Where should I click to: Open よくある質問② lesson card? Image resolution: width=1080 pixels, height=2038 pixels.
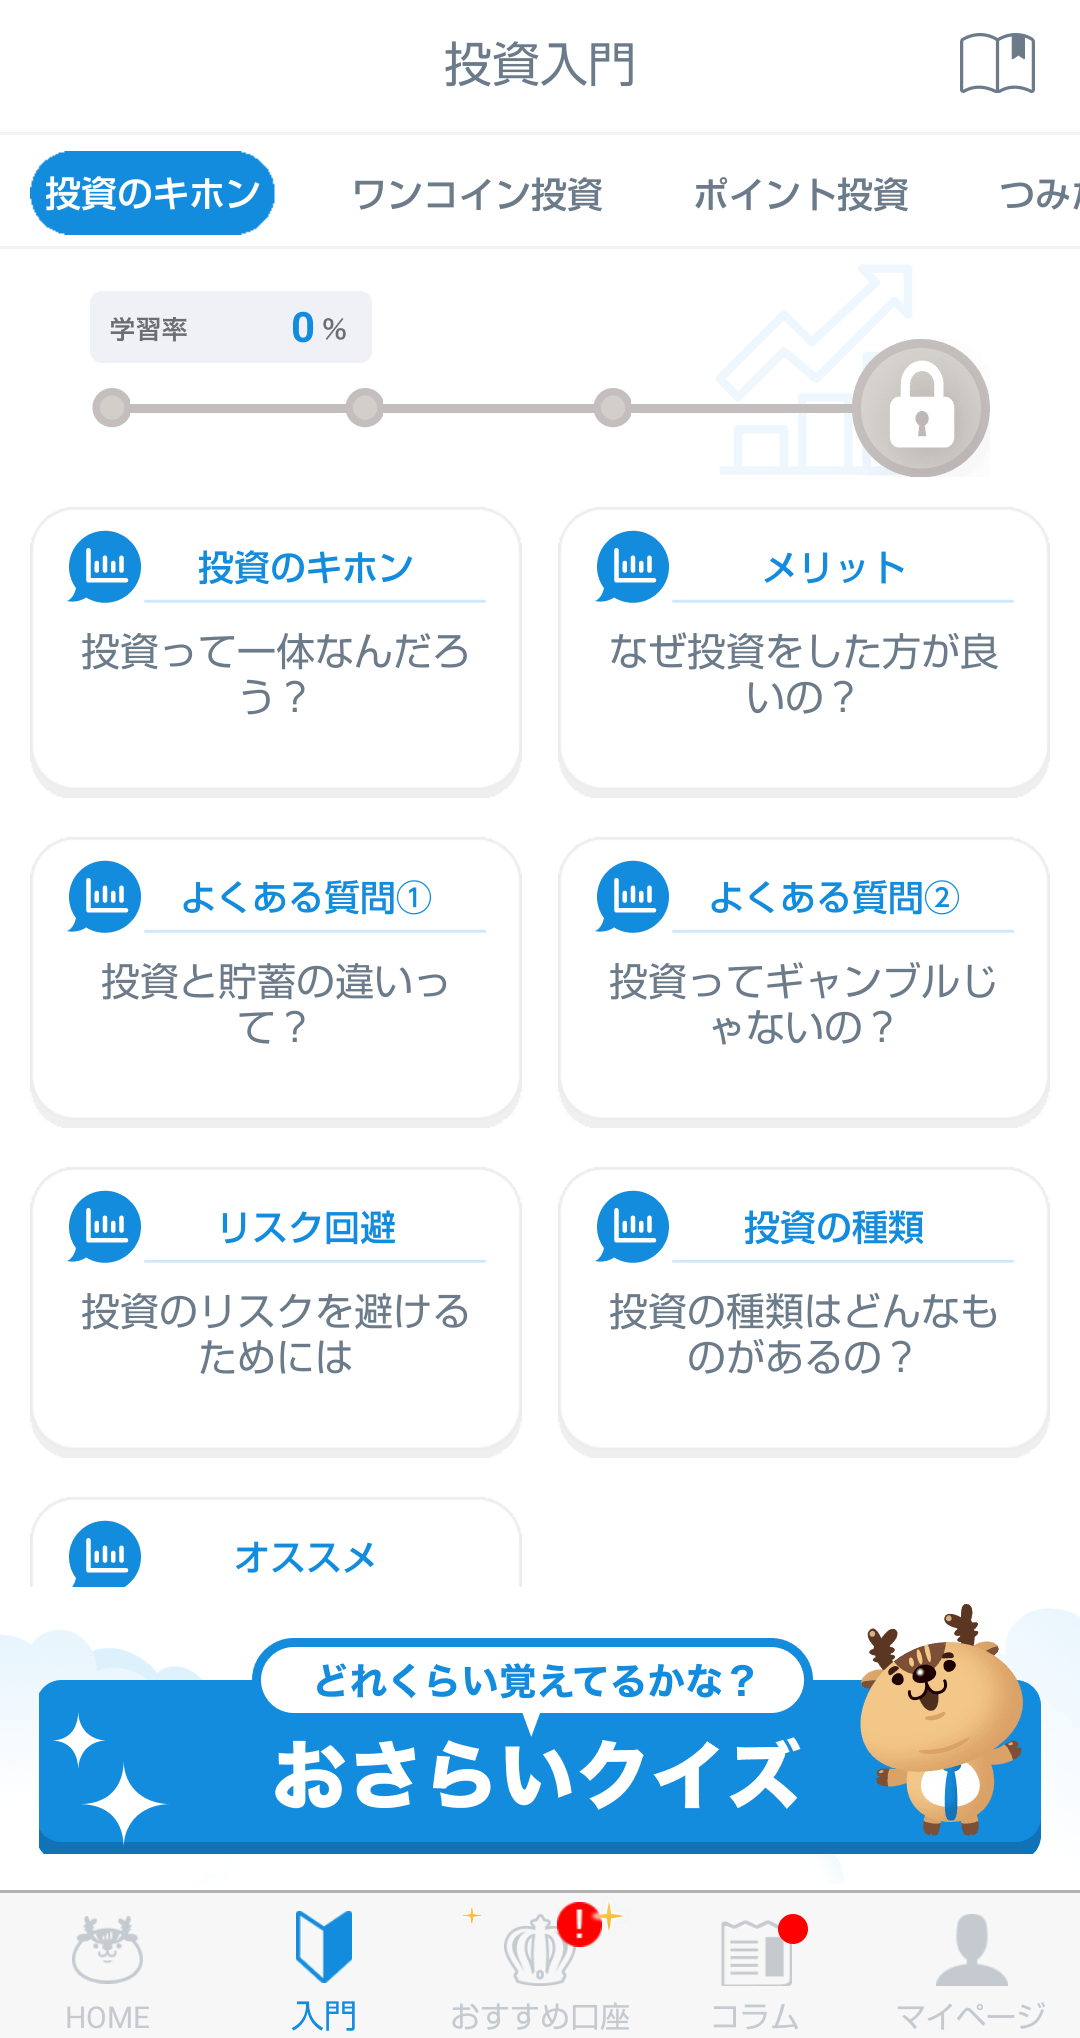(x=804, y=980)
